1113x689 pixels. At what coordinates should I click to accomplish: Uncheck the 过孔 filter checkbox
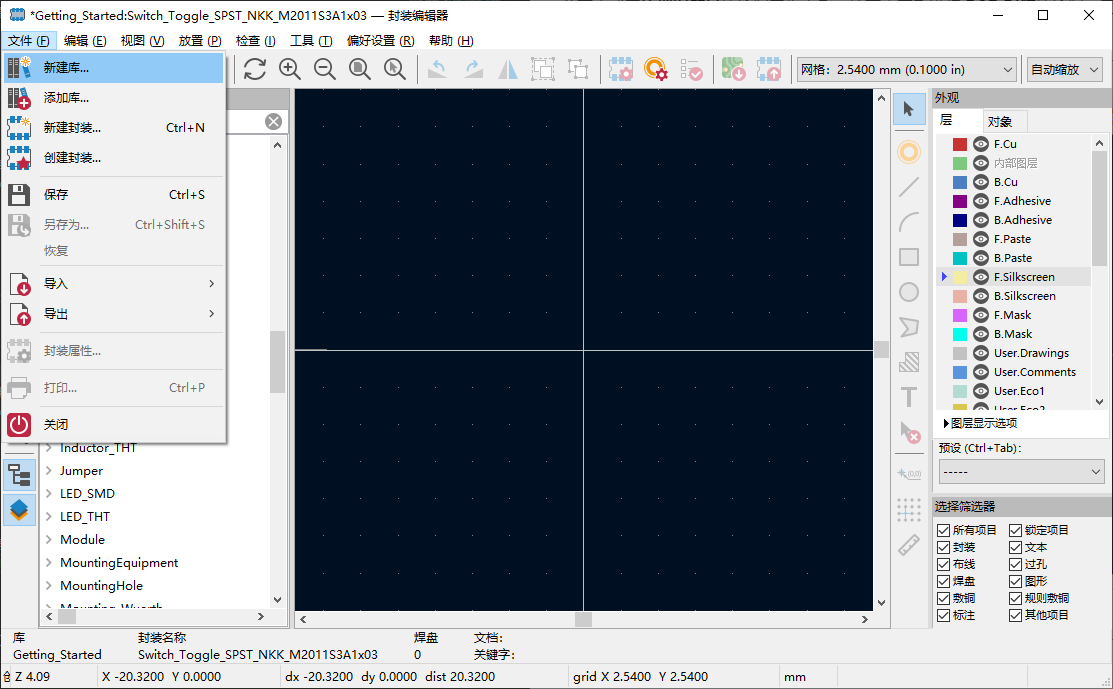(1015, 564)
